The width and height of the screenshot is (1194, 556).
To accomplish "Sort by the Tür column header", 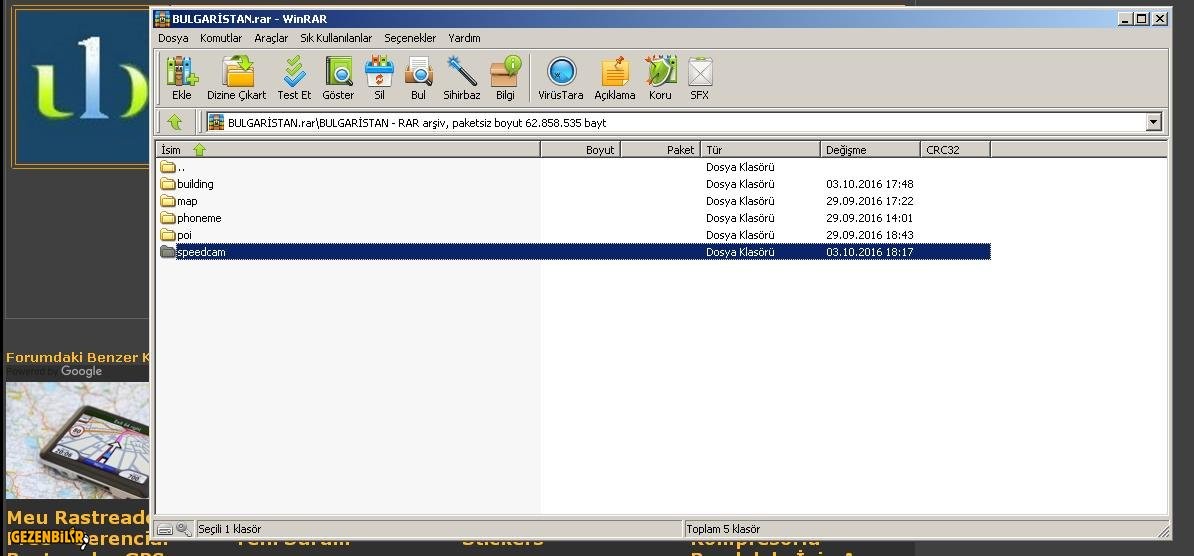I will [760, 150].
